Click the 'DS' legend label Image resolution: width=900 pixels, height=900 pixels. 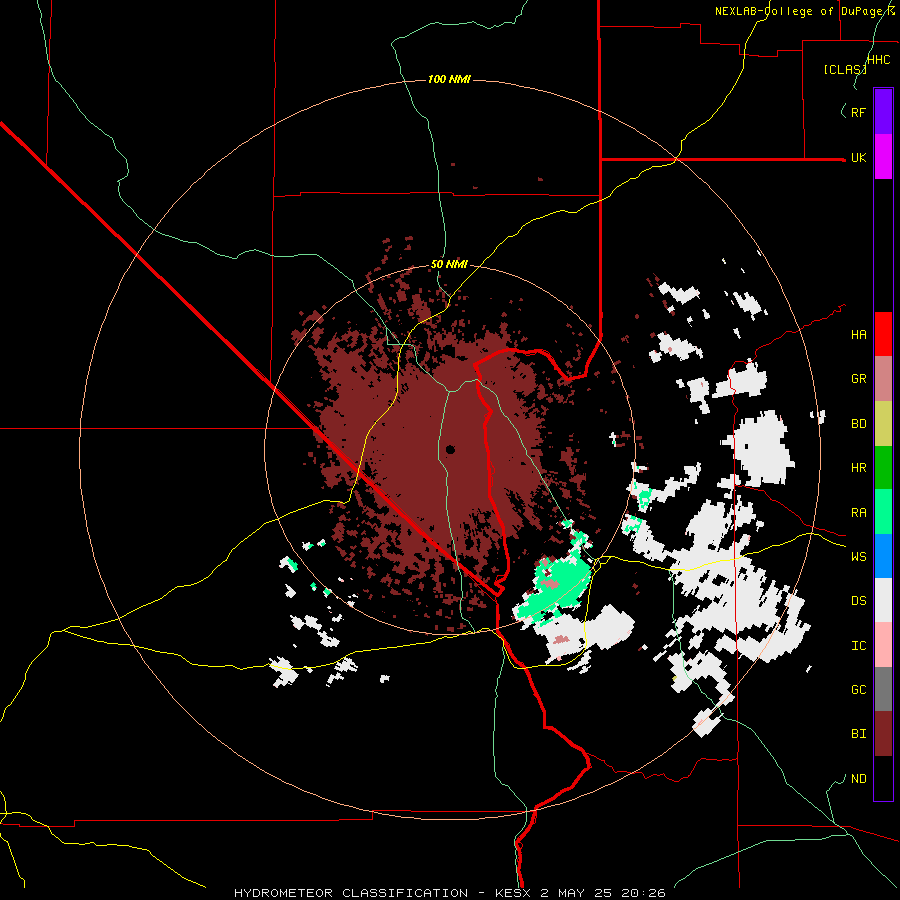858,601
